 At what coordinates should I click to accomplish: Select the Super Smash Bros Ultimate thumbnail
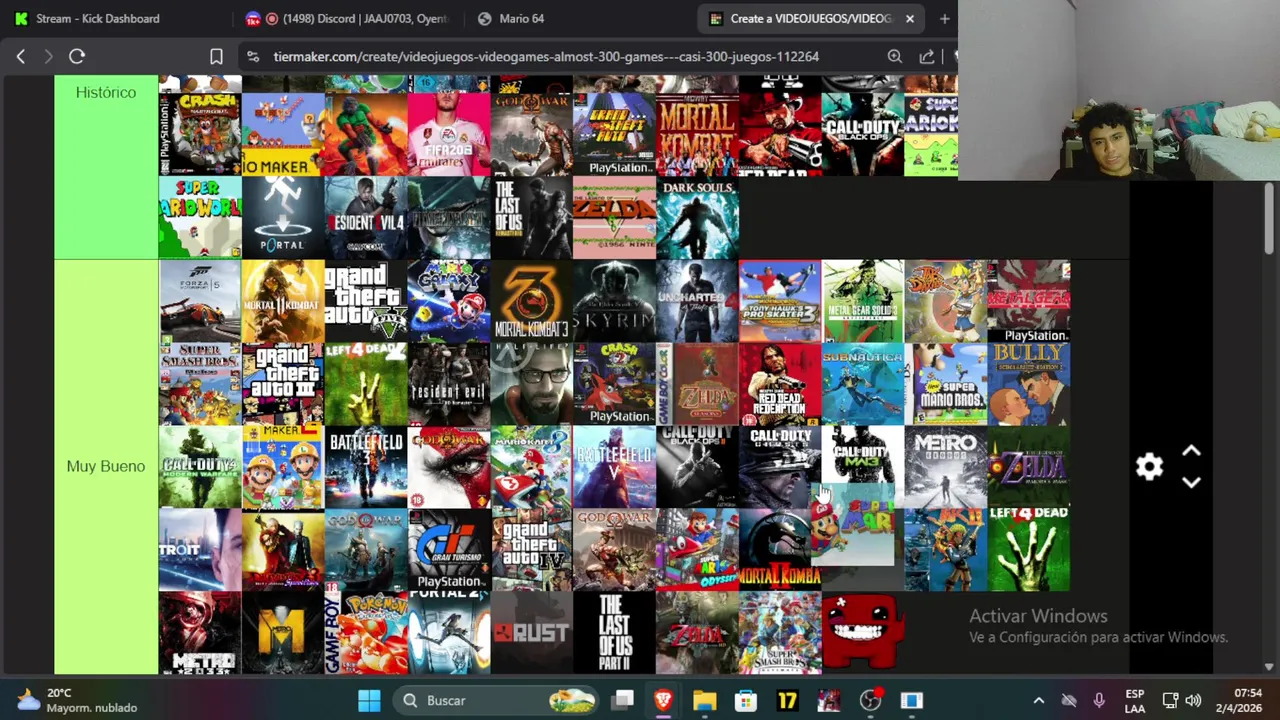[x=781, y=633]
